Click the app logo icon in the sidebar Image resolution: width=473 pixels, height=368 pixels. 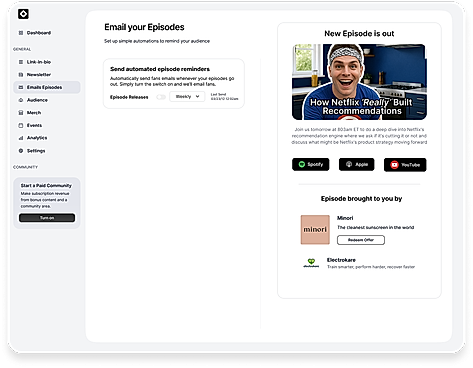pyautogui.click(x=23, y=14)
